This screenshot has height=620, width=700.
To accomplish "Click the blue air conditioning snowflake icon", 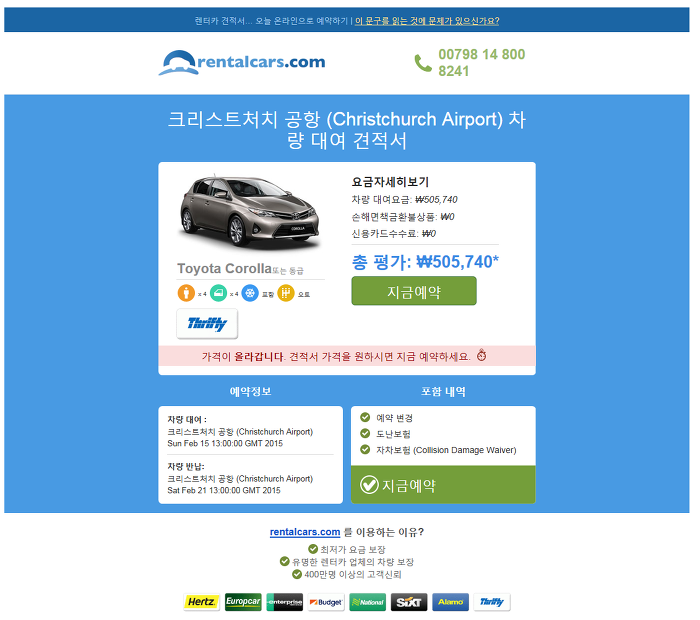I will pos(250,293).
